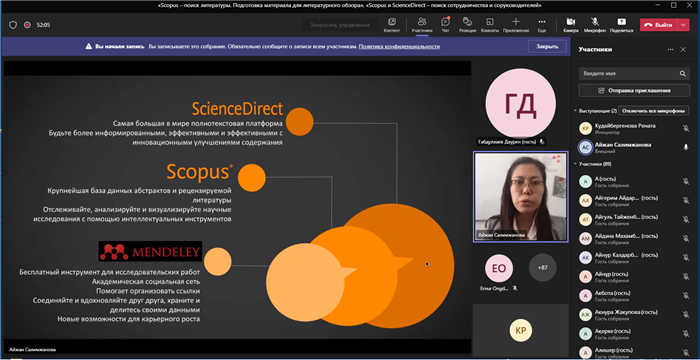
Task: Click the КР self-view tile
Action: (521, 331)
